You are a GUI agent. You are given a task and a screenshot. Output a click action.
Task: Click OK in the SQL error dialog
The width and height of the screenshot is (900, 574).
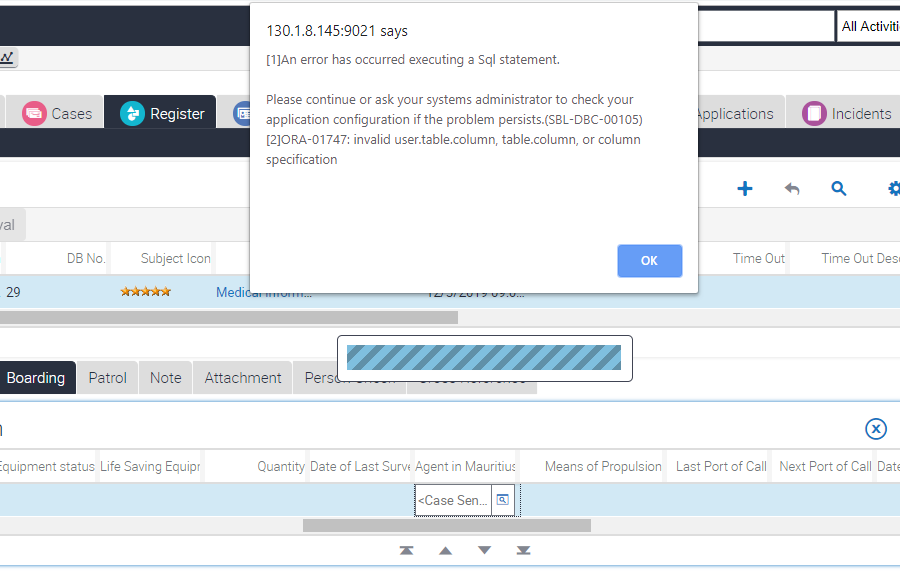coord(649,261)
